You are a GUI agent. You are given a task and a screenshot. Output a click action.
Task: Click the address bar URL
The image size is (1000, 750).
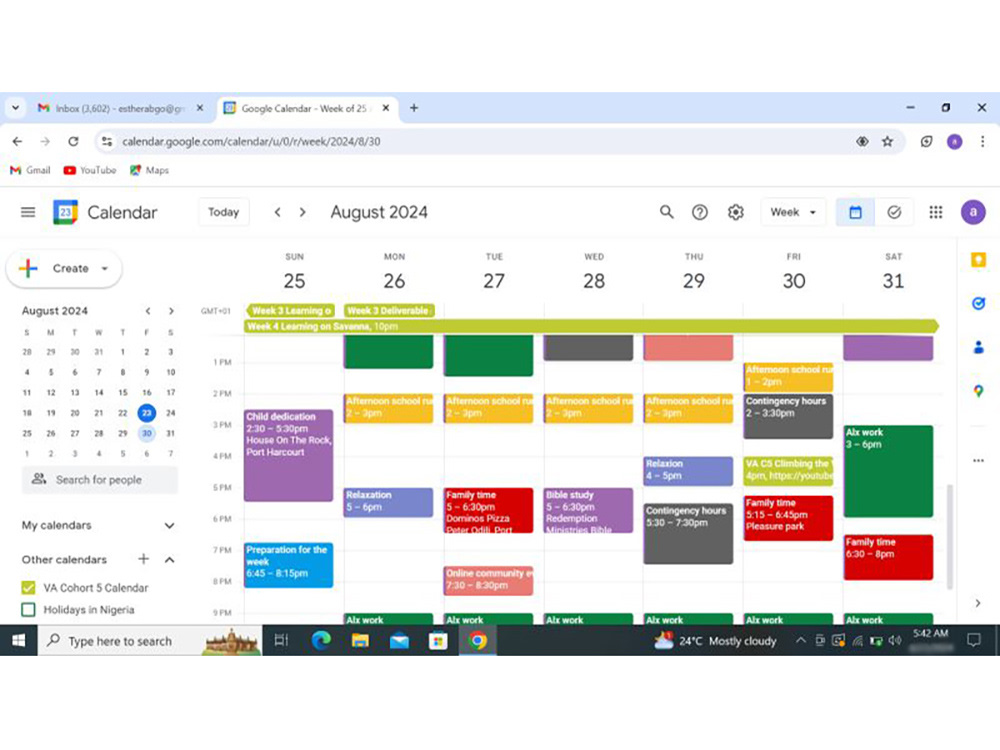pyautogui.click(x=251, y=142)
